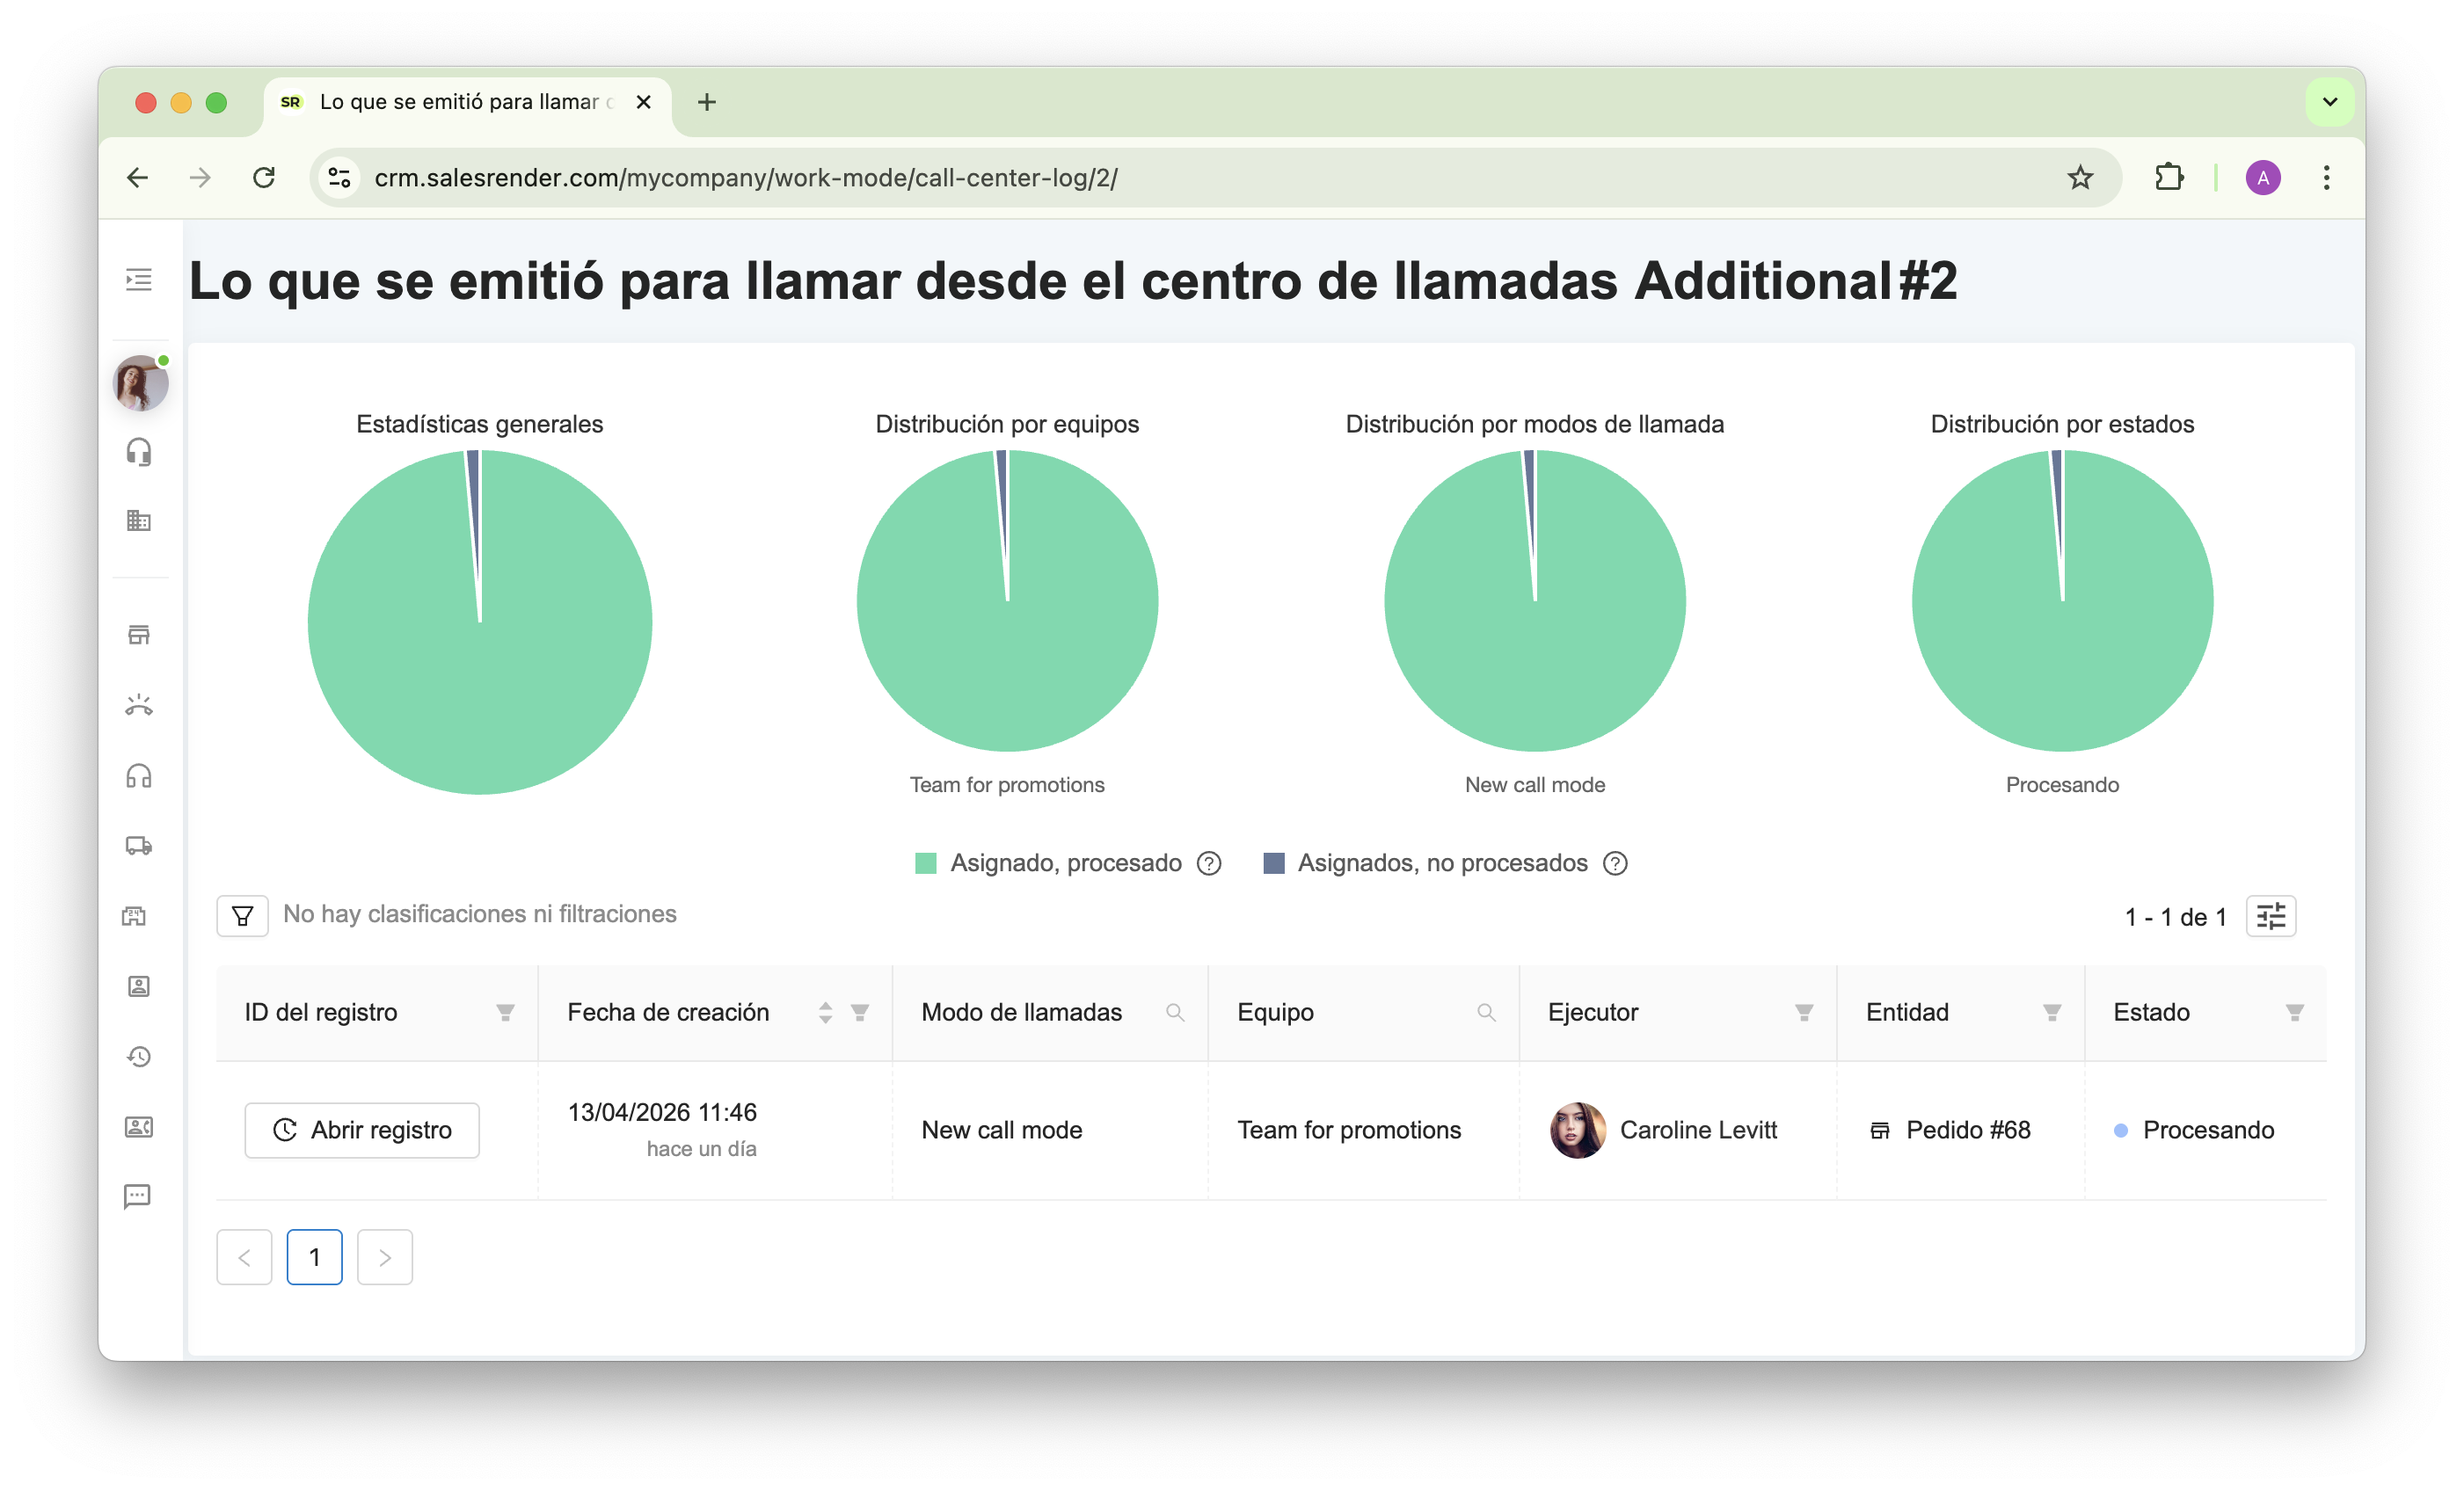Image resolution: width=2464 pixels, height=1491 pixels.
Task: Select page 1 in pagination
Action: [314, 1257]
